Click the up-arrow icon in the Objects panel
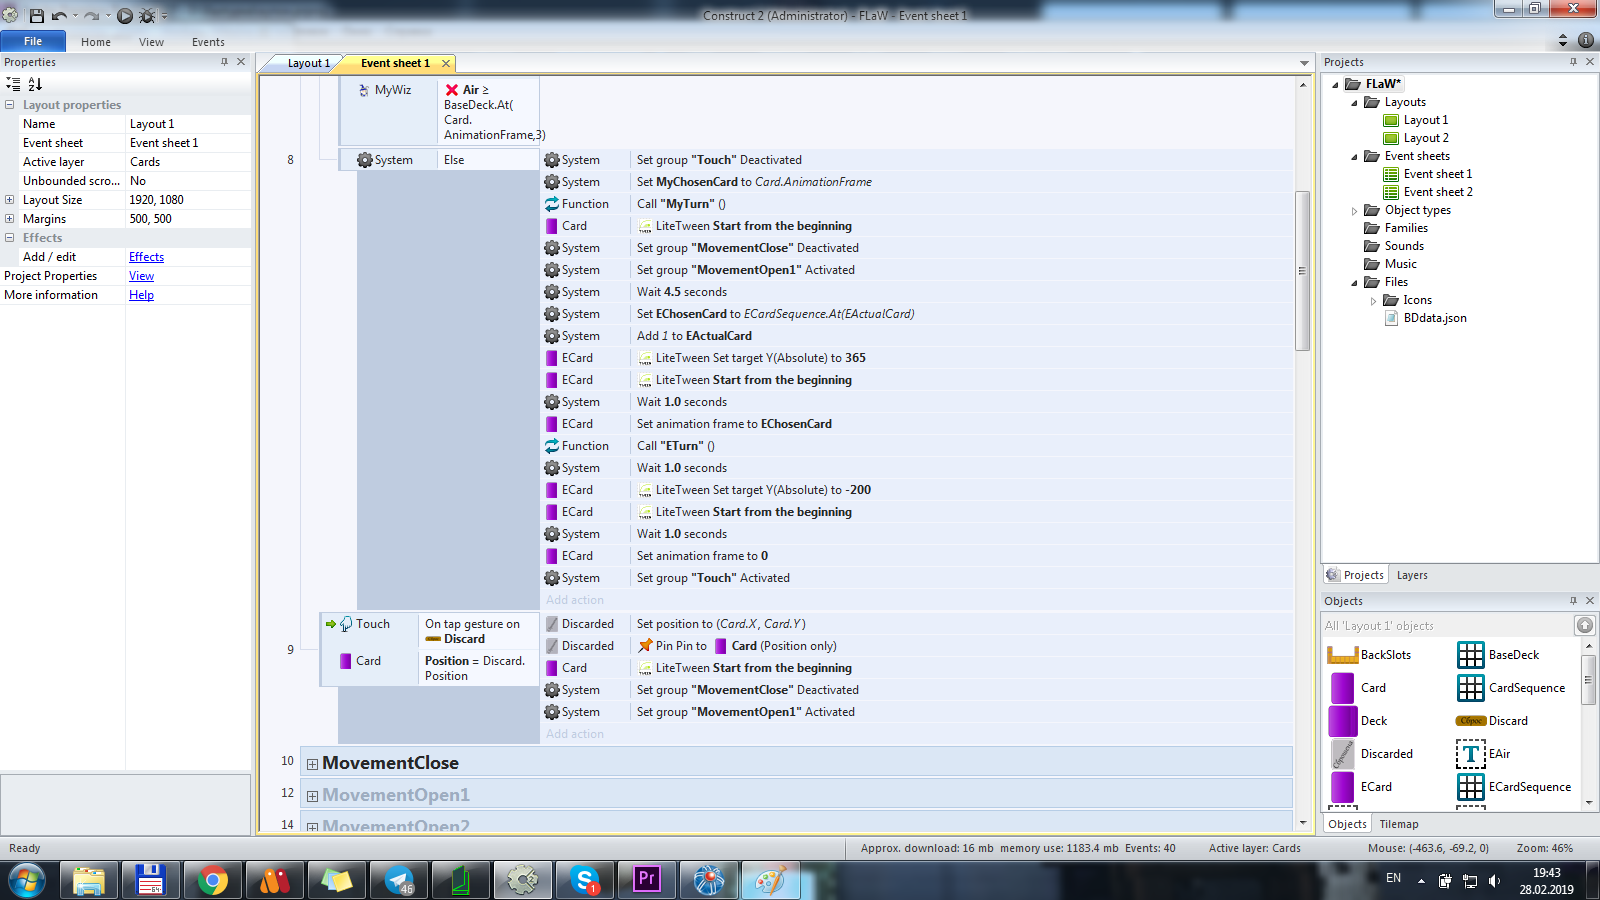The width and height of the screenshot is (1600, 900). point(1585,625)
